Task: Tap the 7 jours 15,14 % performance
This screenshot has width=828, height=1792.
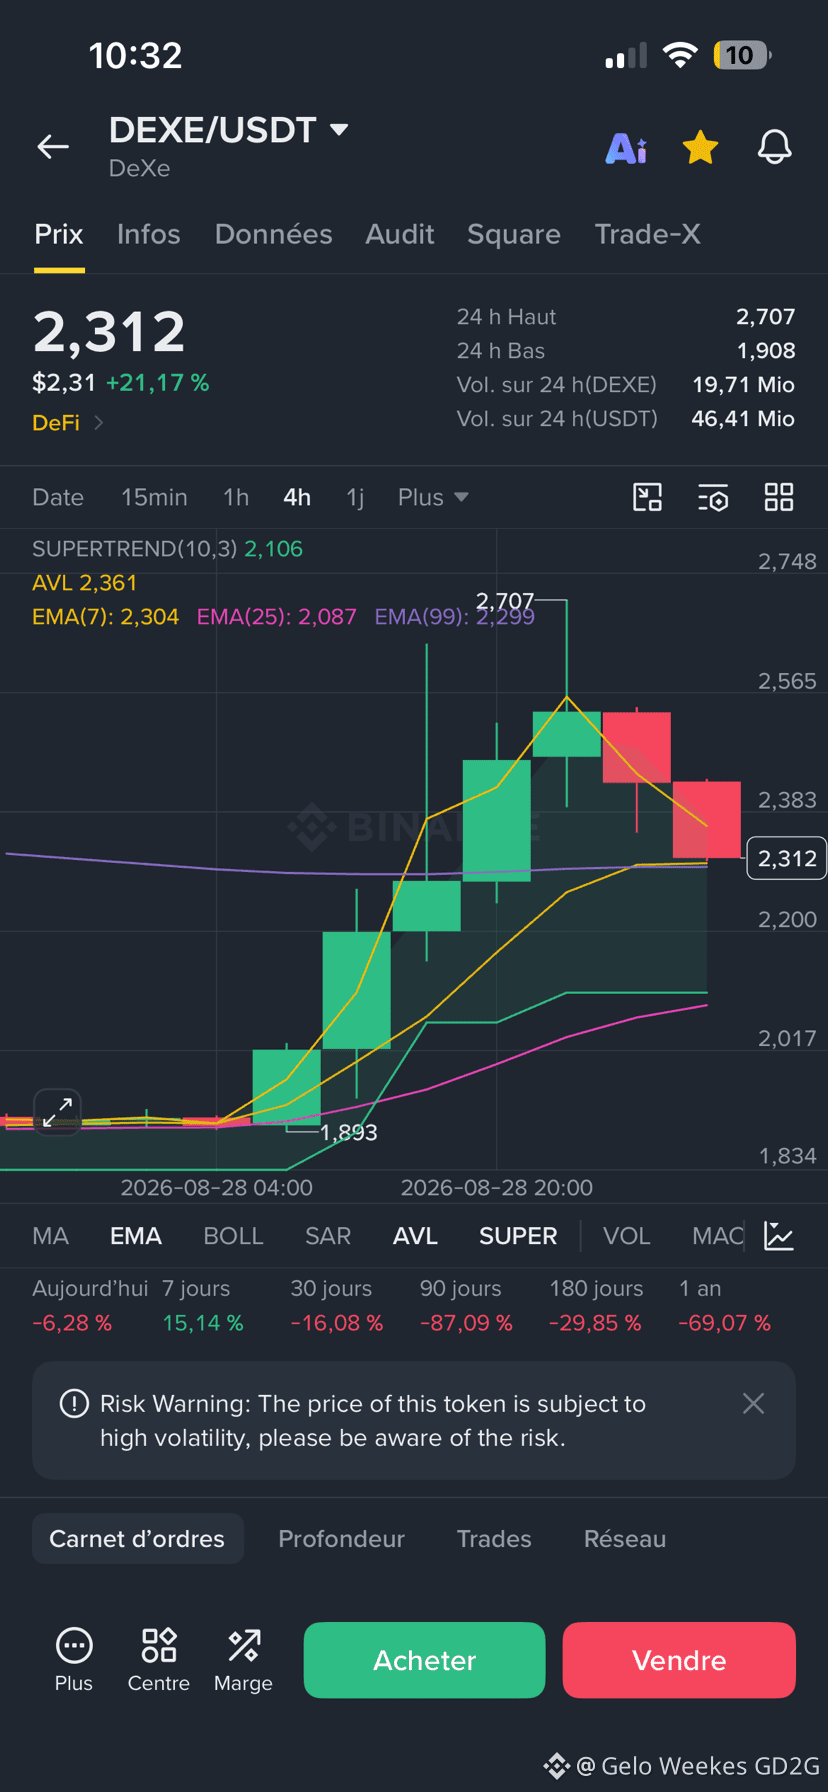Action: (x=203, y=1306)
